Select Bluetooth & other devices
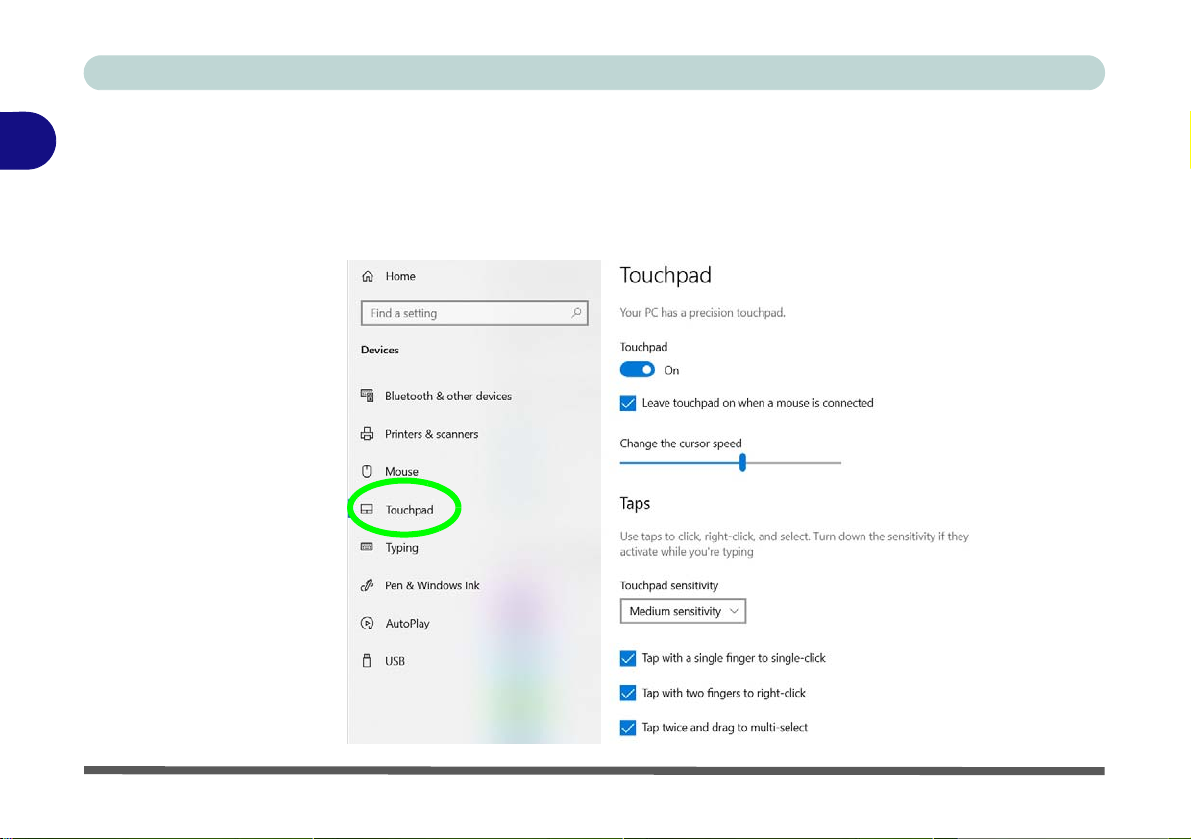 tap(448, 396)
